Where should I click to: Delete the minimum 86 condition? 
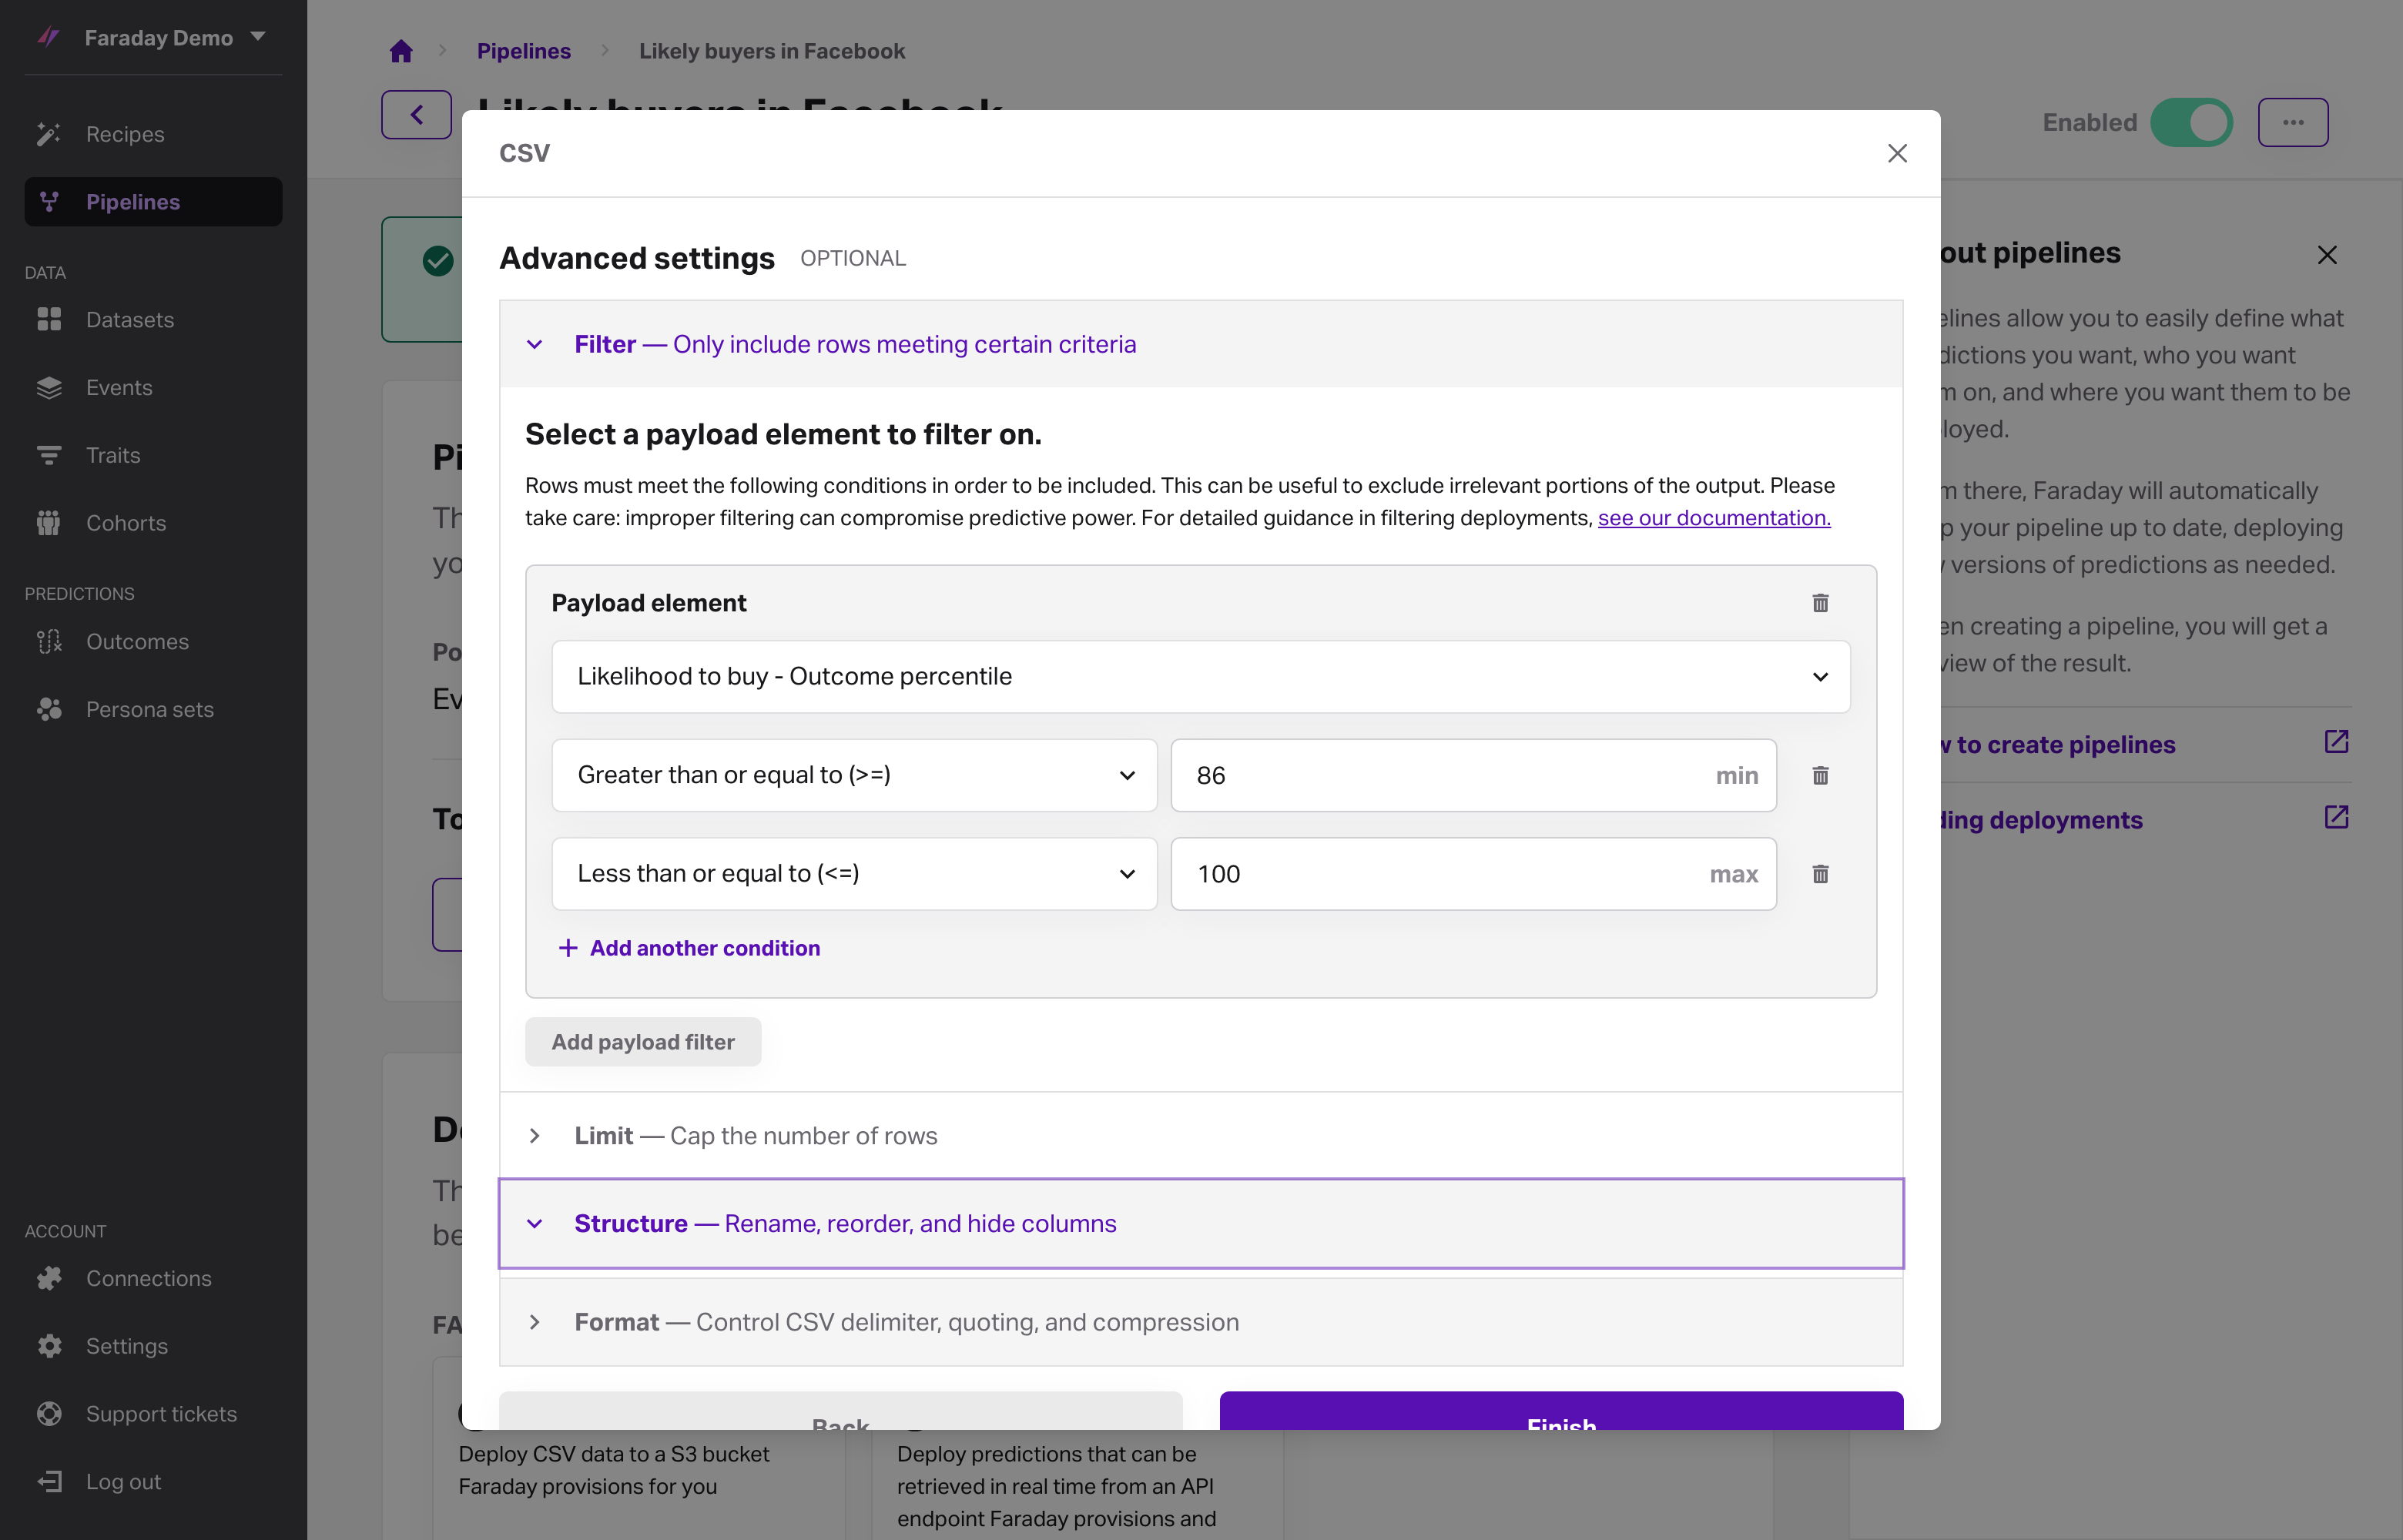1820,775
